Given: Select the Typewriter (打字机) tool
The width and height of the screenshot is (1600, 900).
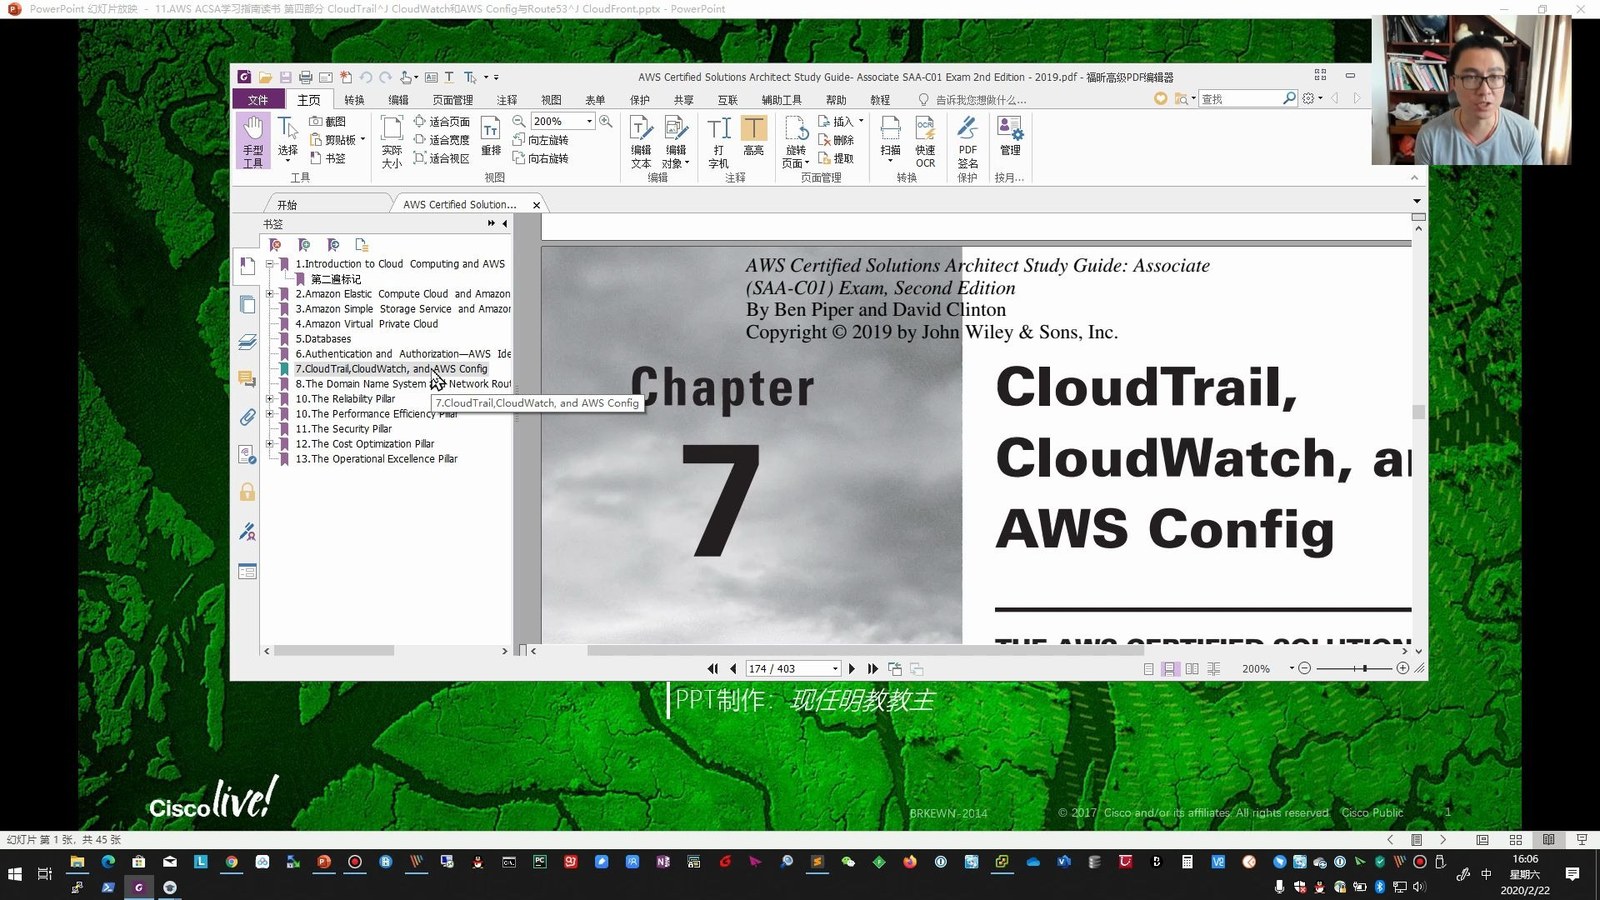Looking at the screenshot, I should [719, 141].
